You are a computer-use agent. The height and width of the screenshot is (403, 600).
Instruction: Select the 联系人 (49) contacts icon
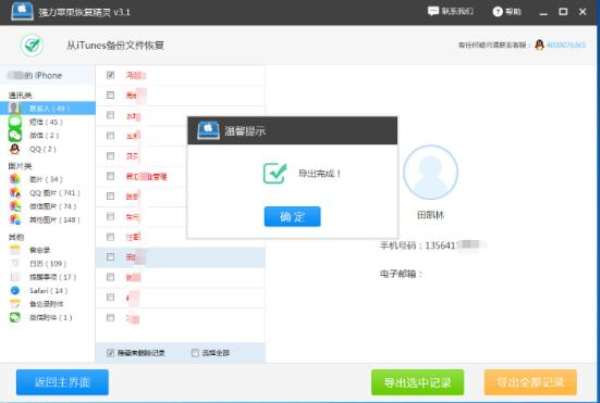[x=15, y=108]
